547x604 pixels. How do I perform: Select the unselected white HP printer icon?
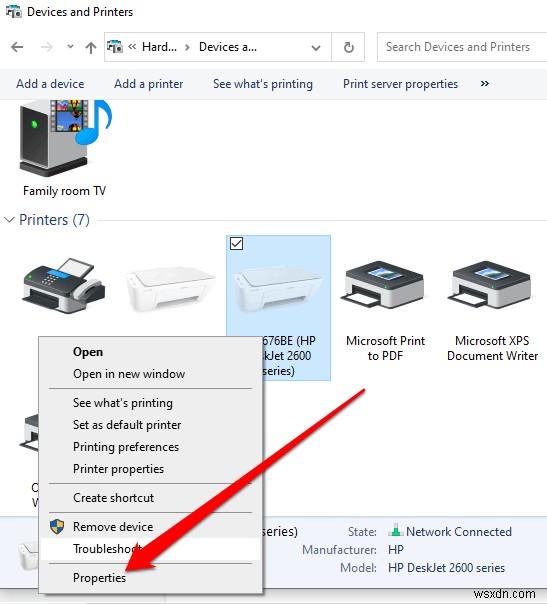(170, 289)
